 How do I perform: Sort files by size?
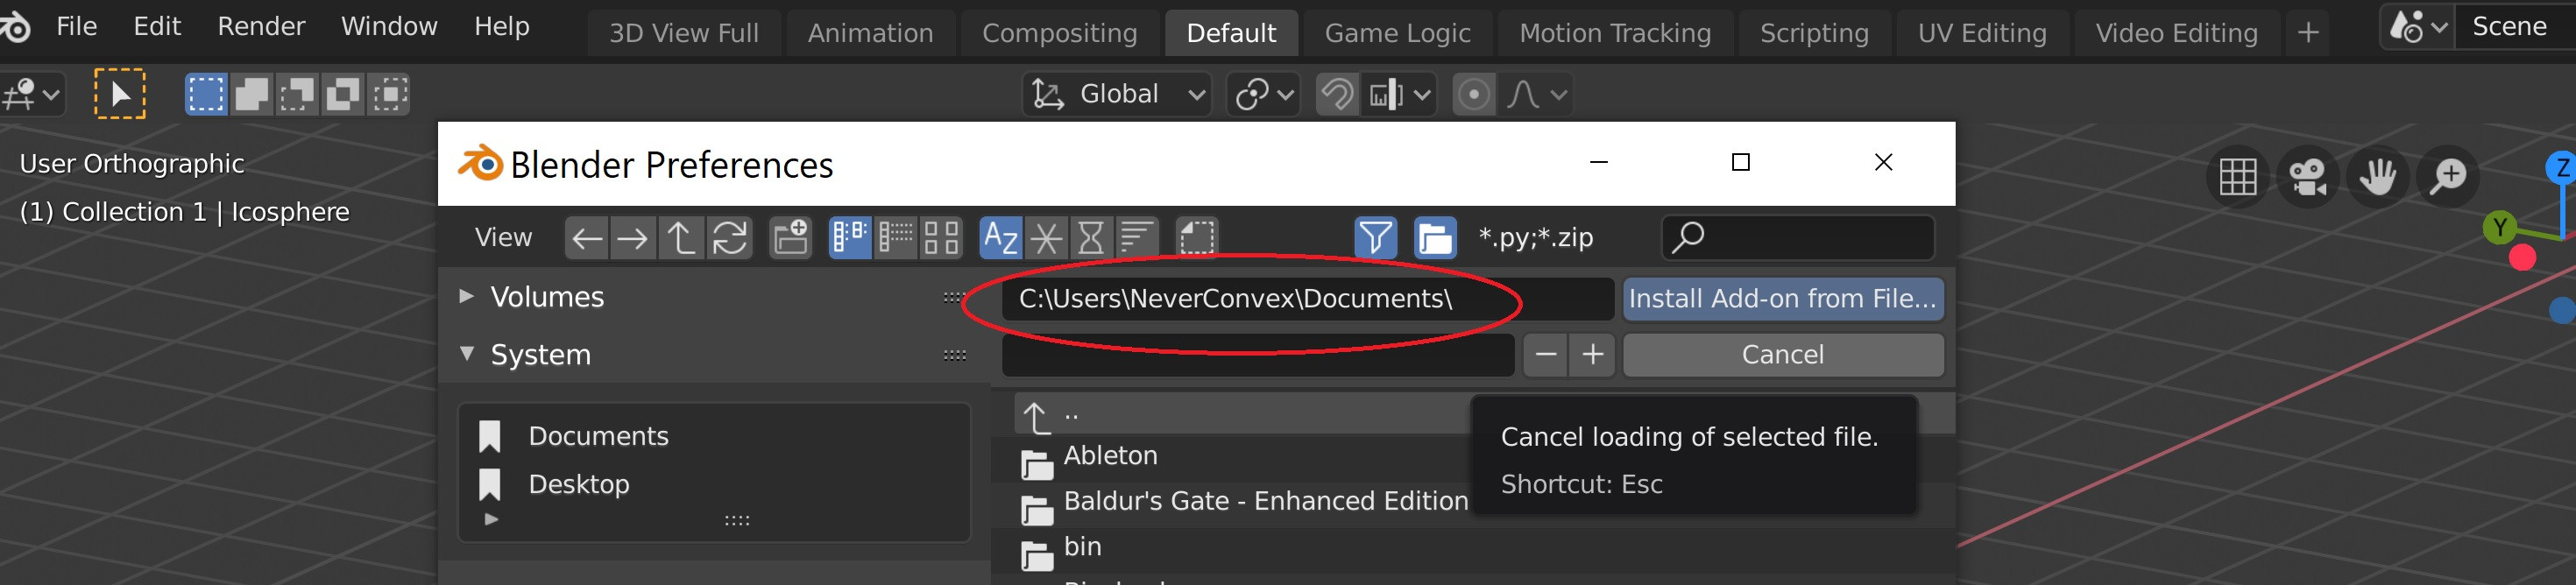(1137, 238)
